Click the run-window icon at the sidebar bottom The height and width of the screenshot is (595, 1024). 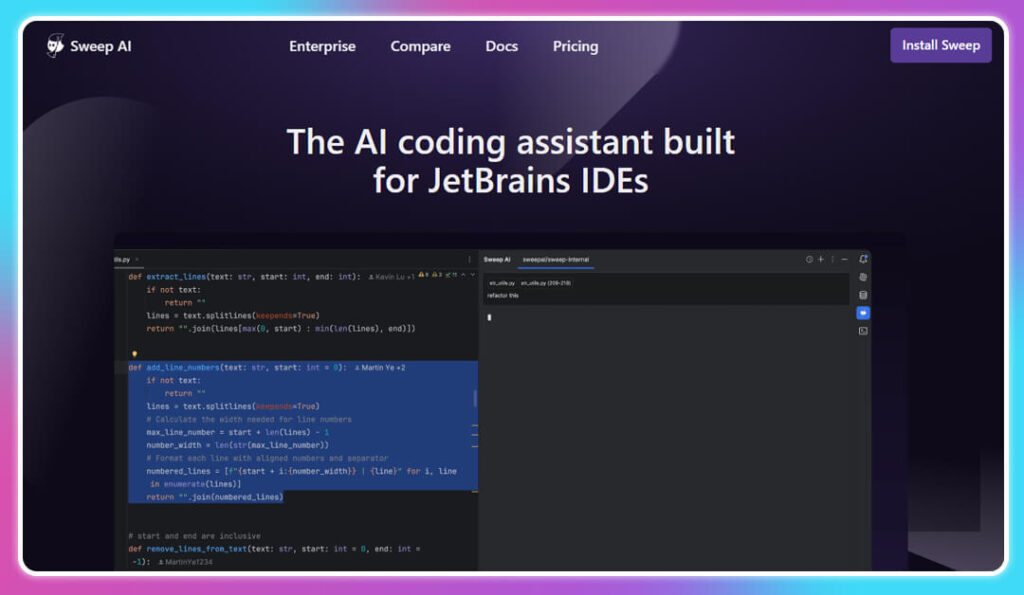864,331
